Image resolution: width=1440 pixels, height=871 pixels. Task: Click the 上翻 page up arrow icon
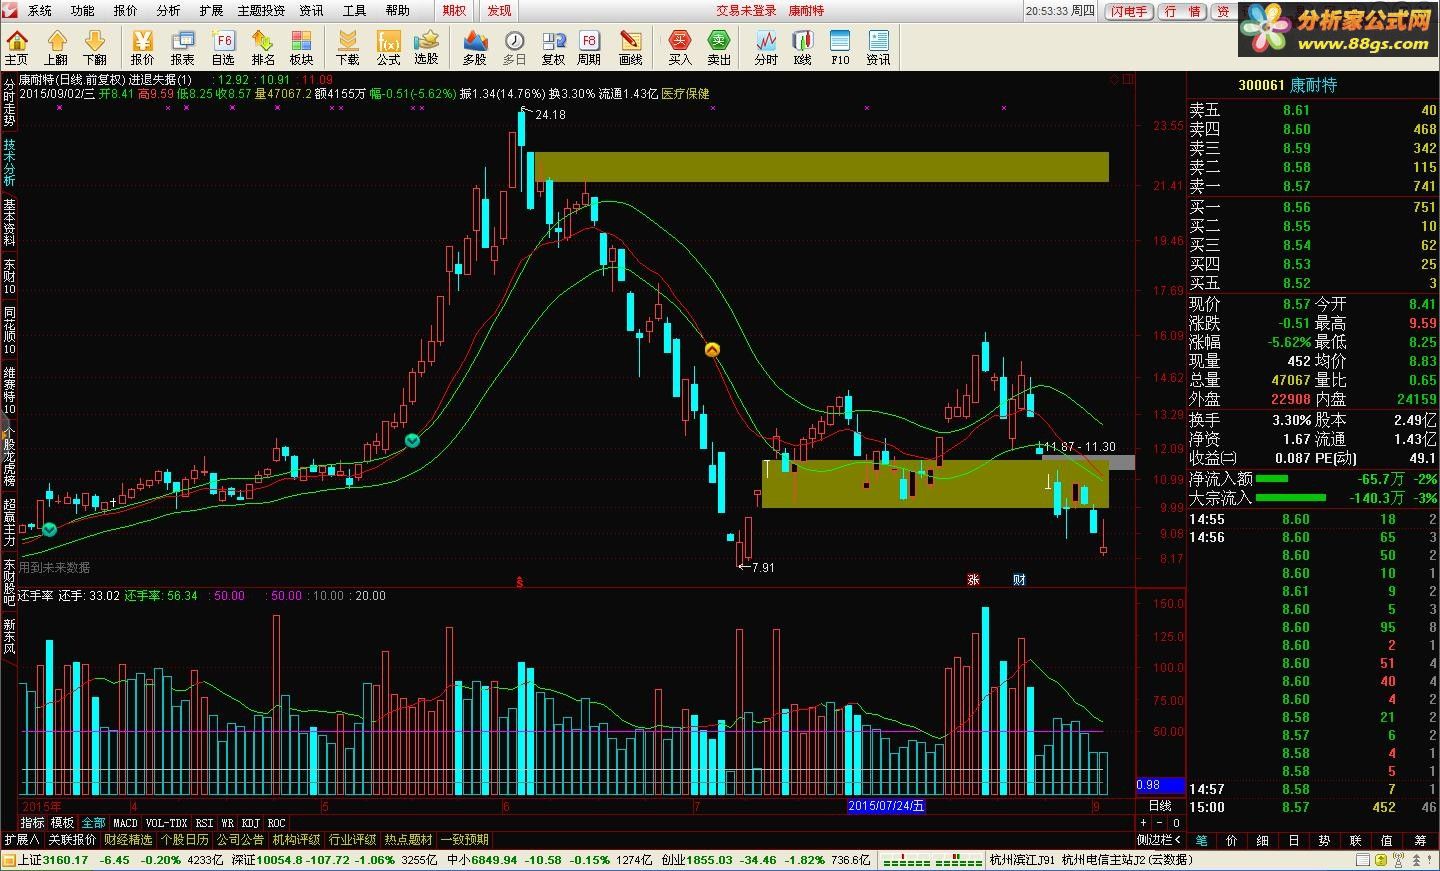[56, 47]
